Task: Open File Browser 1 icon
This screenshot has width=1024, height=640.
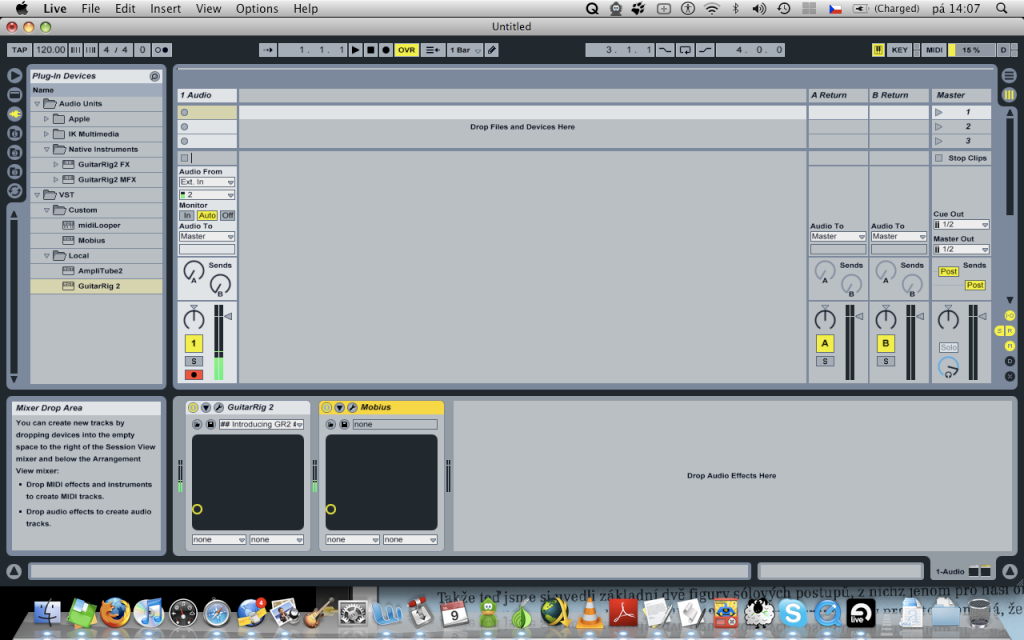Action: (x=14, y=133)
